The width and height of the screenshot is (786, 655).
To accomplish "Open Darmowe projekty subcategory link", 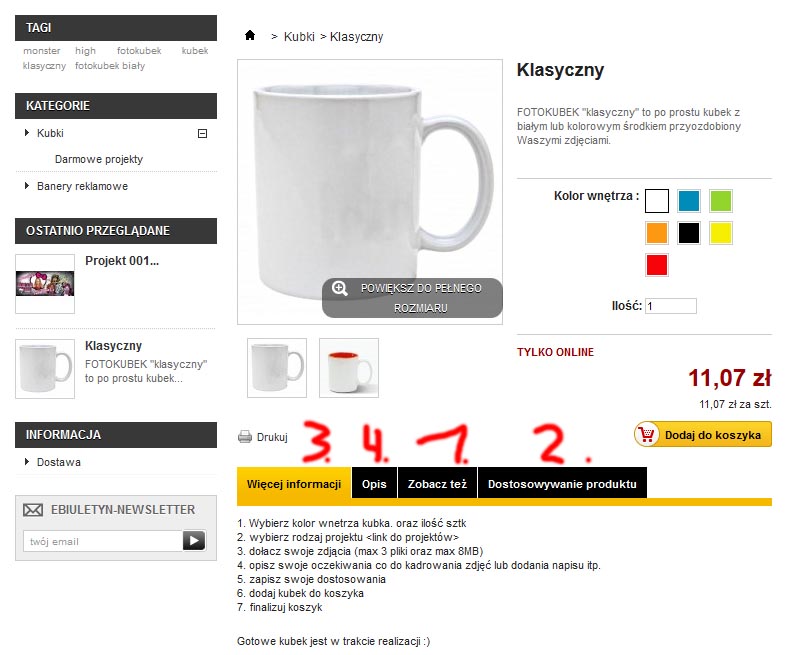I will (x=99, y=159).
